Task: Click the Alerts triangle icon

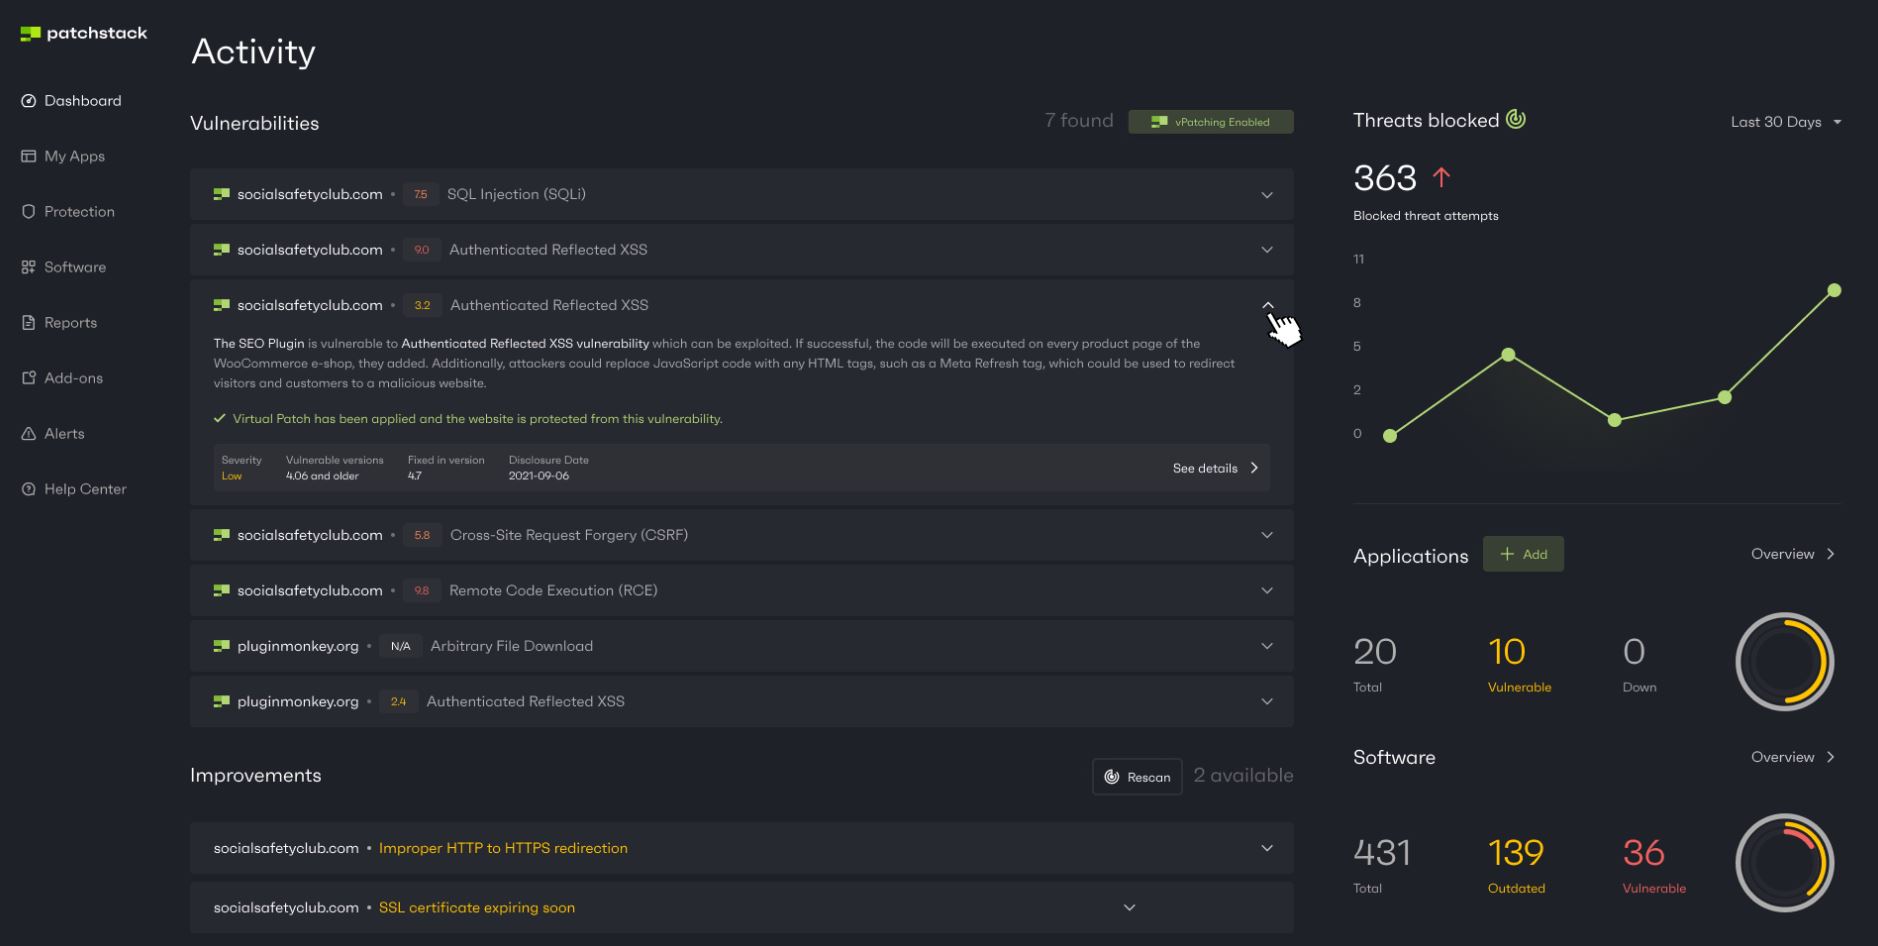Action: coord(28,434)
